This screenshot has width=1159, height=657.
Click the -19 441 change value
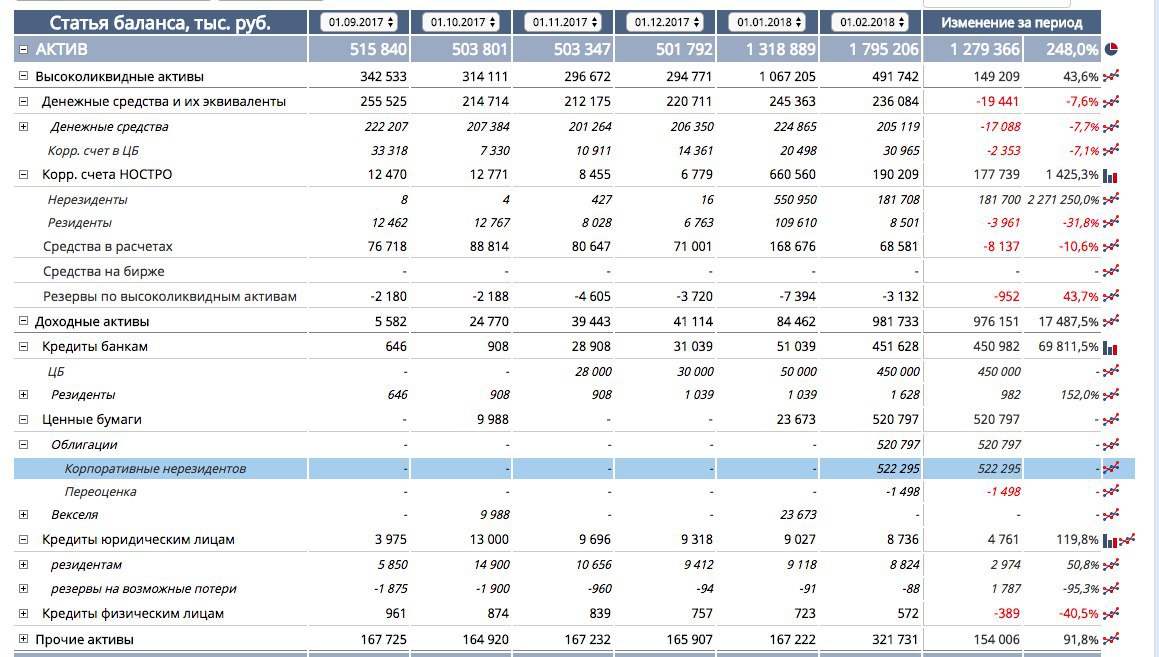click(x=997, y=101)
